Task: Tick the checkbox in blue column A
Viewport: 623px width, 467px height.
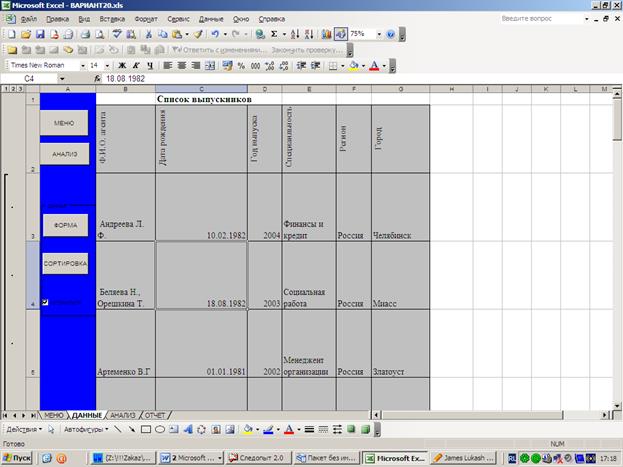Action: coord(45,302)
